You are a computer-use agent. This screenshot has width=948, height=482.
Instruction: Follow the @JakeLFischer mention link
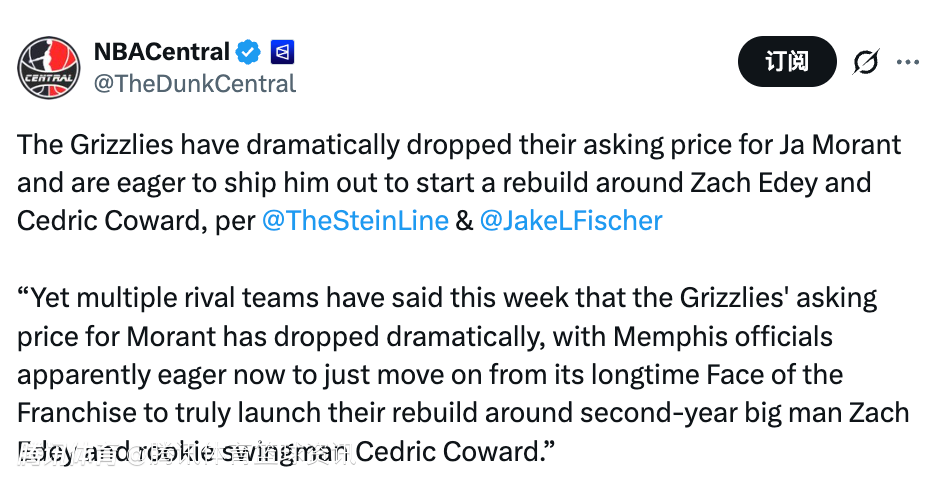[570, 221]
